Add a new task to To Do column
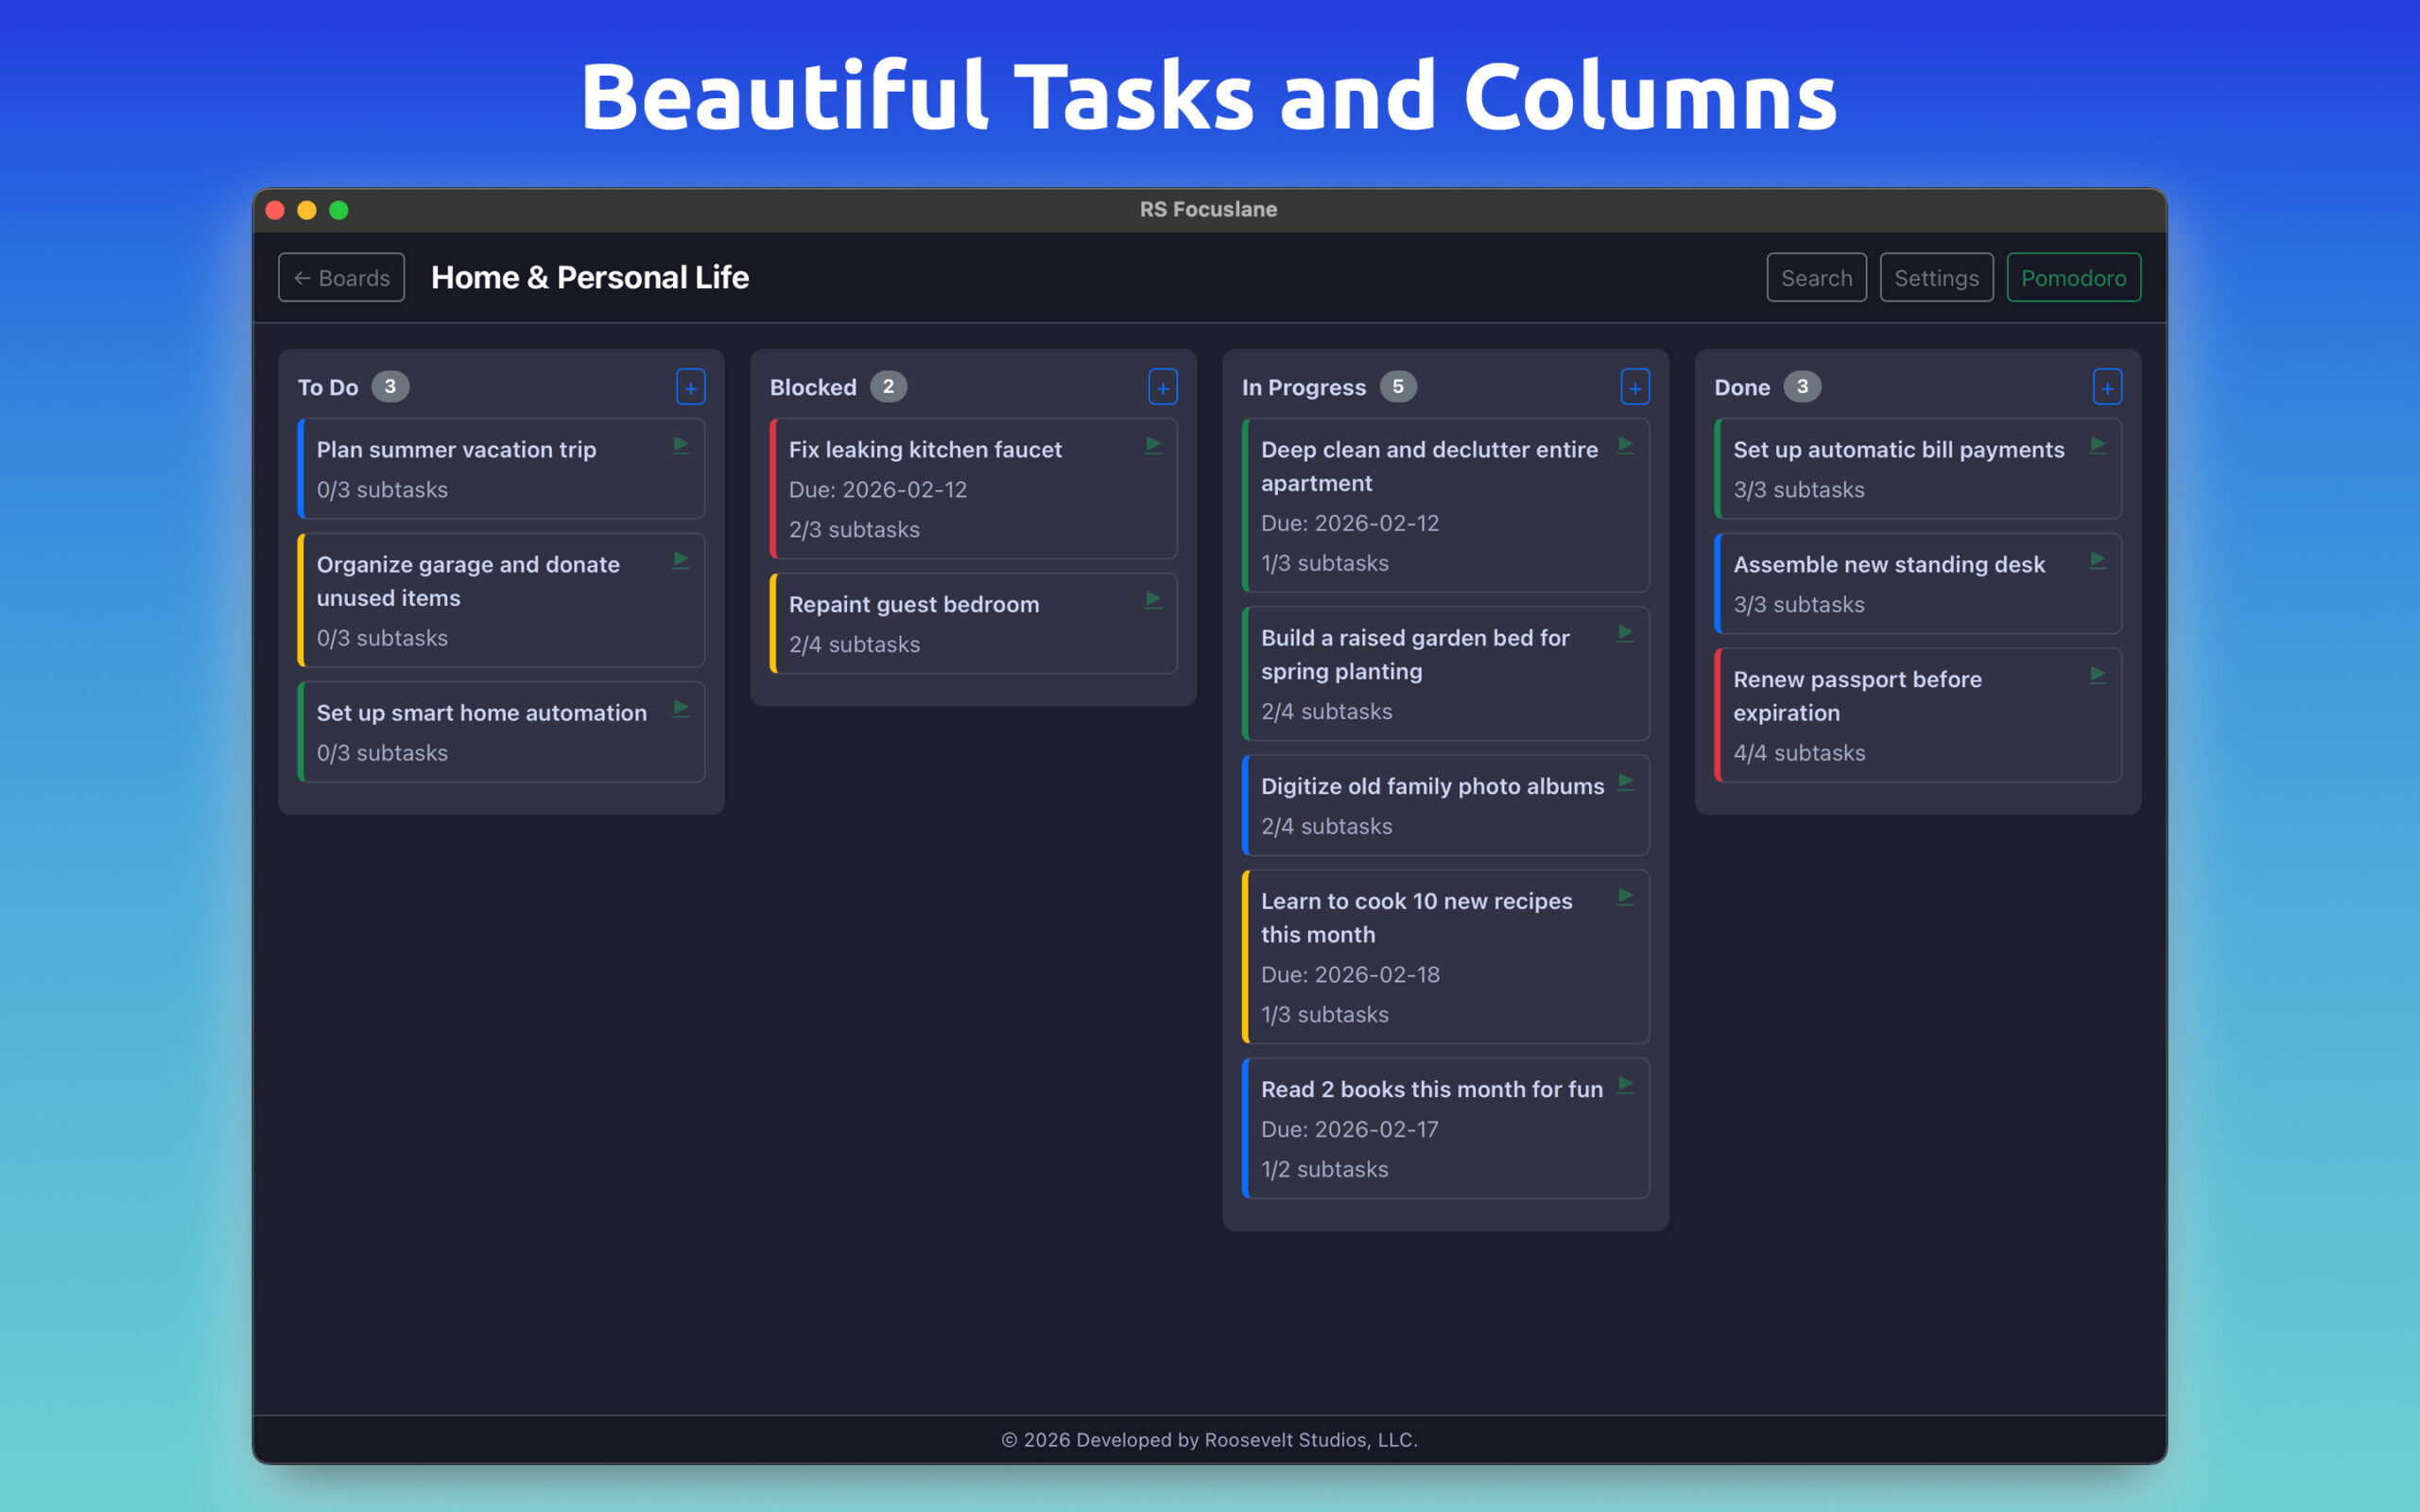 tap(690, 387)
